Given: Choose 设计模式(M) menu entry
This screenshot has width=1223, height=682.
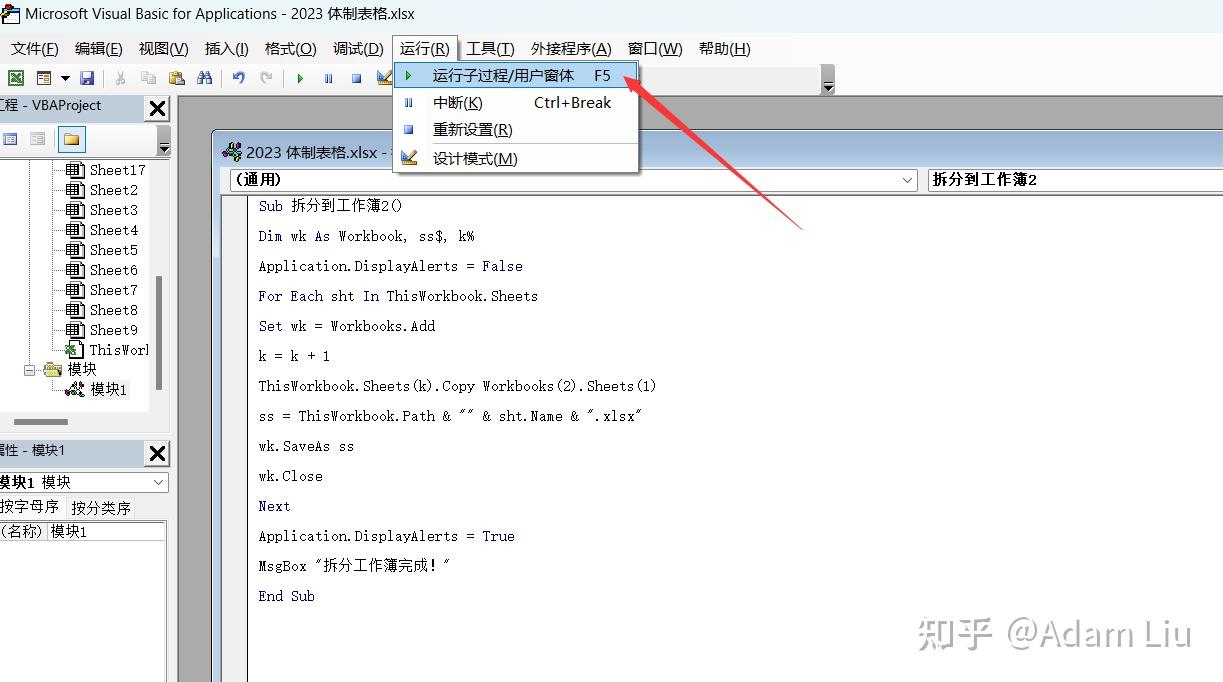Looking at the screenshot, I should (516, 158).
